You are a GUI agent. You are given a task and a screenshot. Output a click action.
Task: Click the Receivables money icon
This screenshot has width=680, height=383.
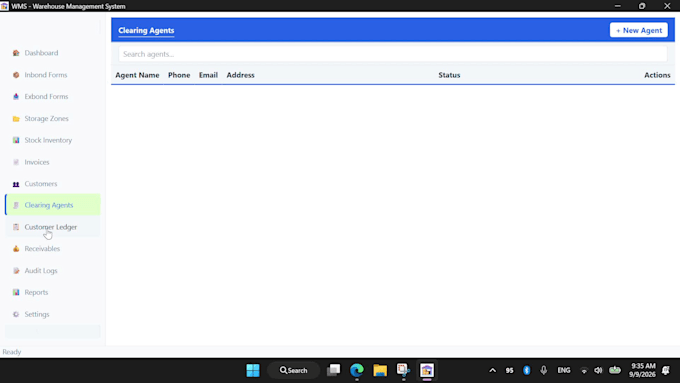[x=16, y=249]
